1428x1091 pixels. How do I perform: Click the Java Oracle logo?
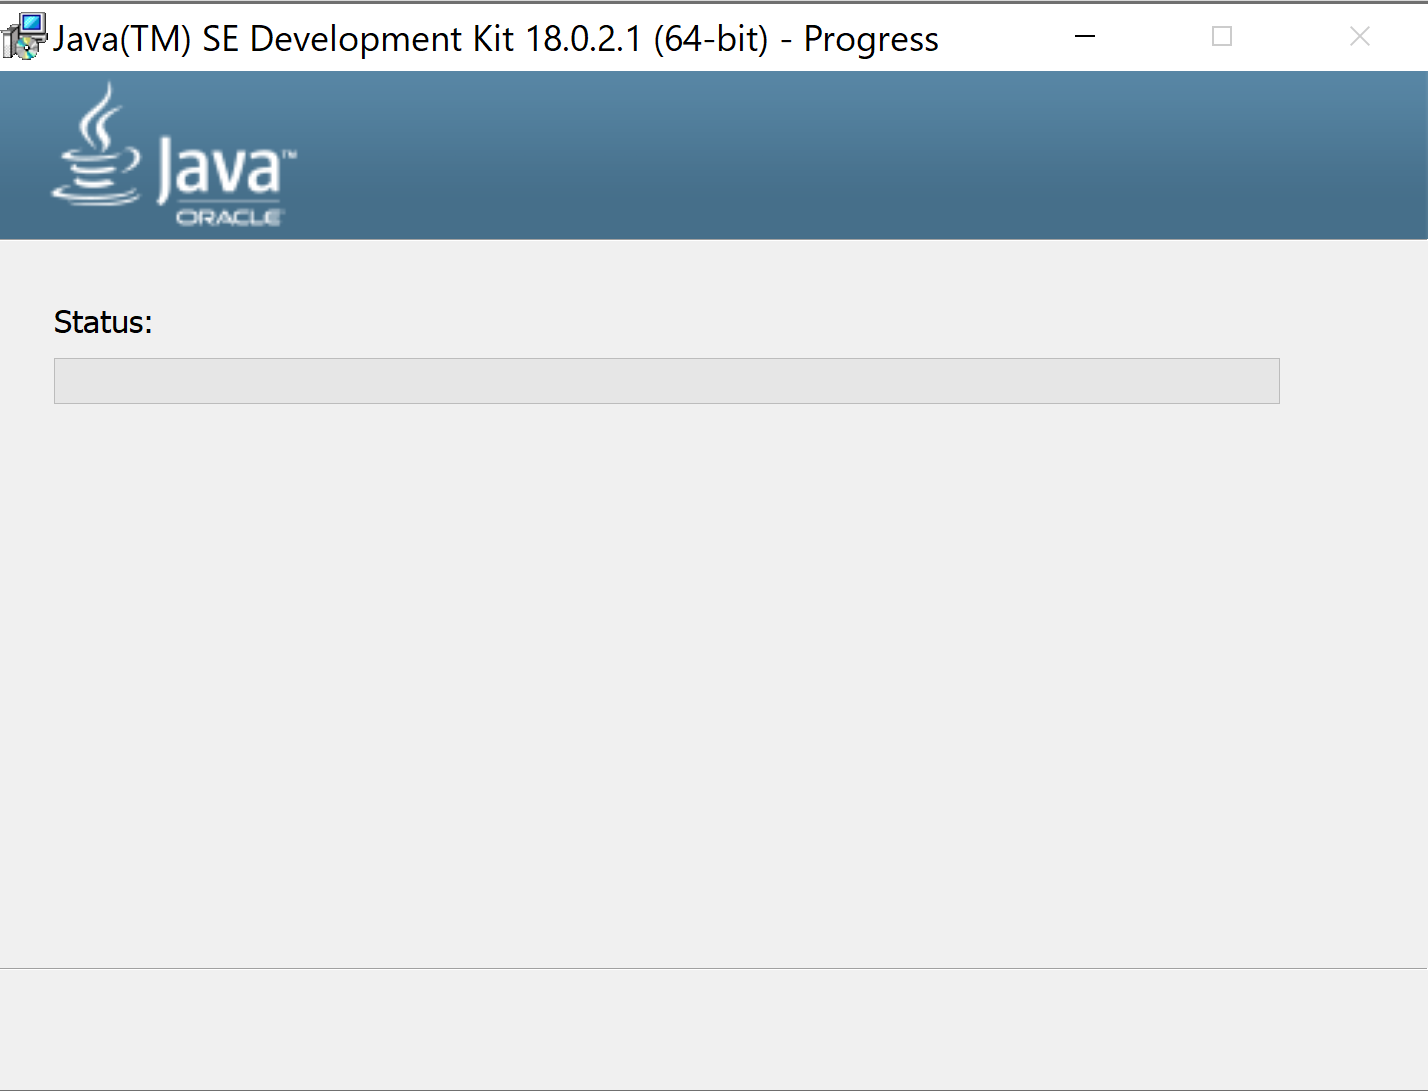pos(174,156)
